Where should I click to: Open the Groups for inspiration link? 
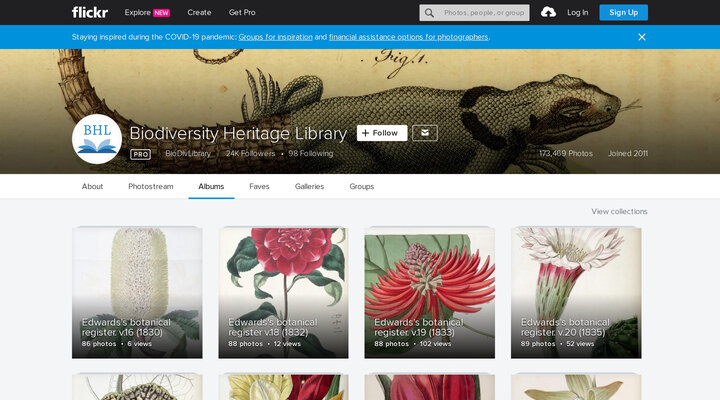[276, 37]
